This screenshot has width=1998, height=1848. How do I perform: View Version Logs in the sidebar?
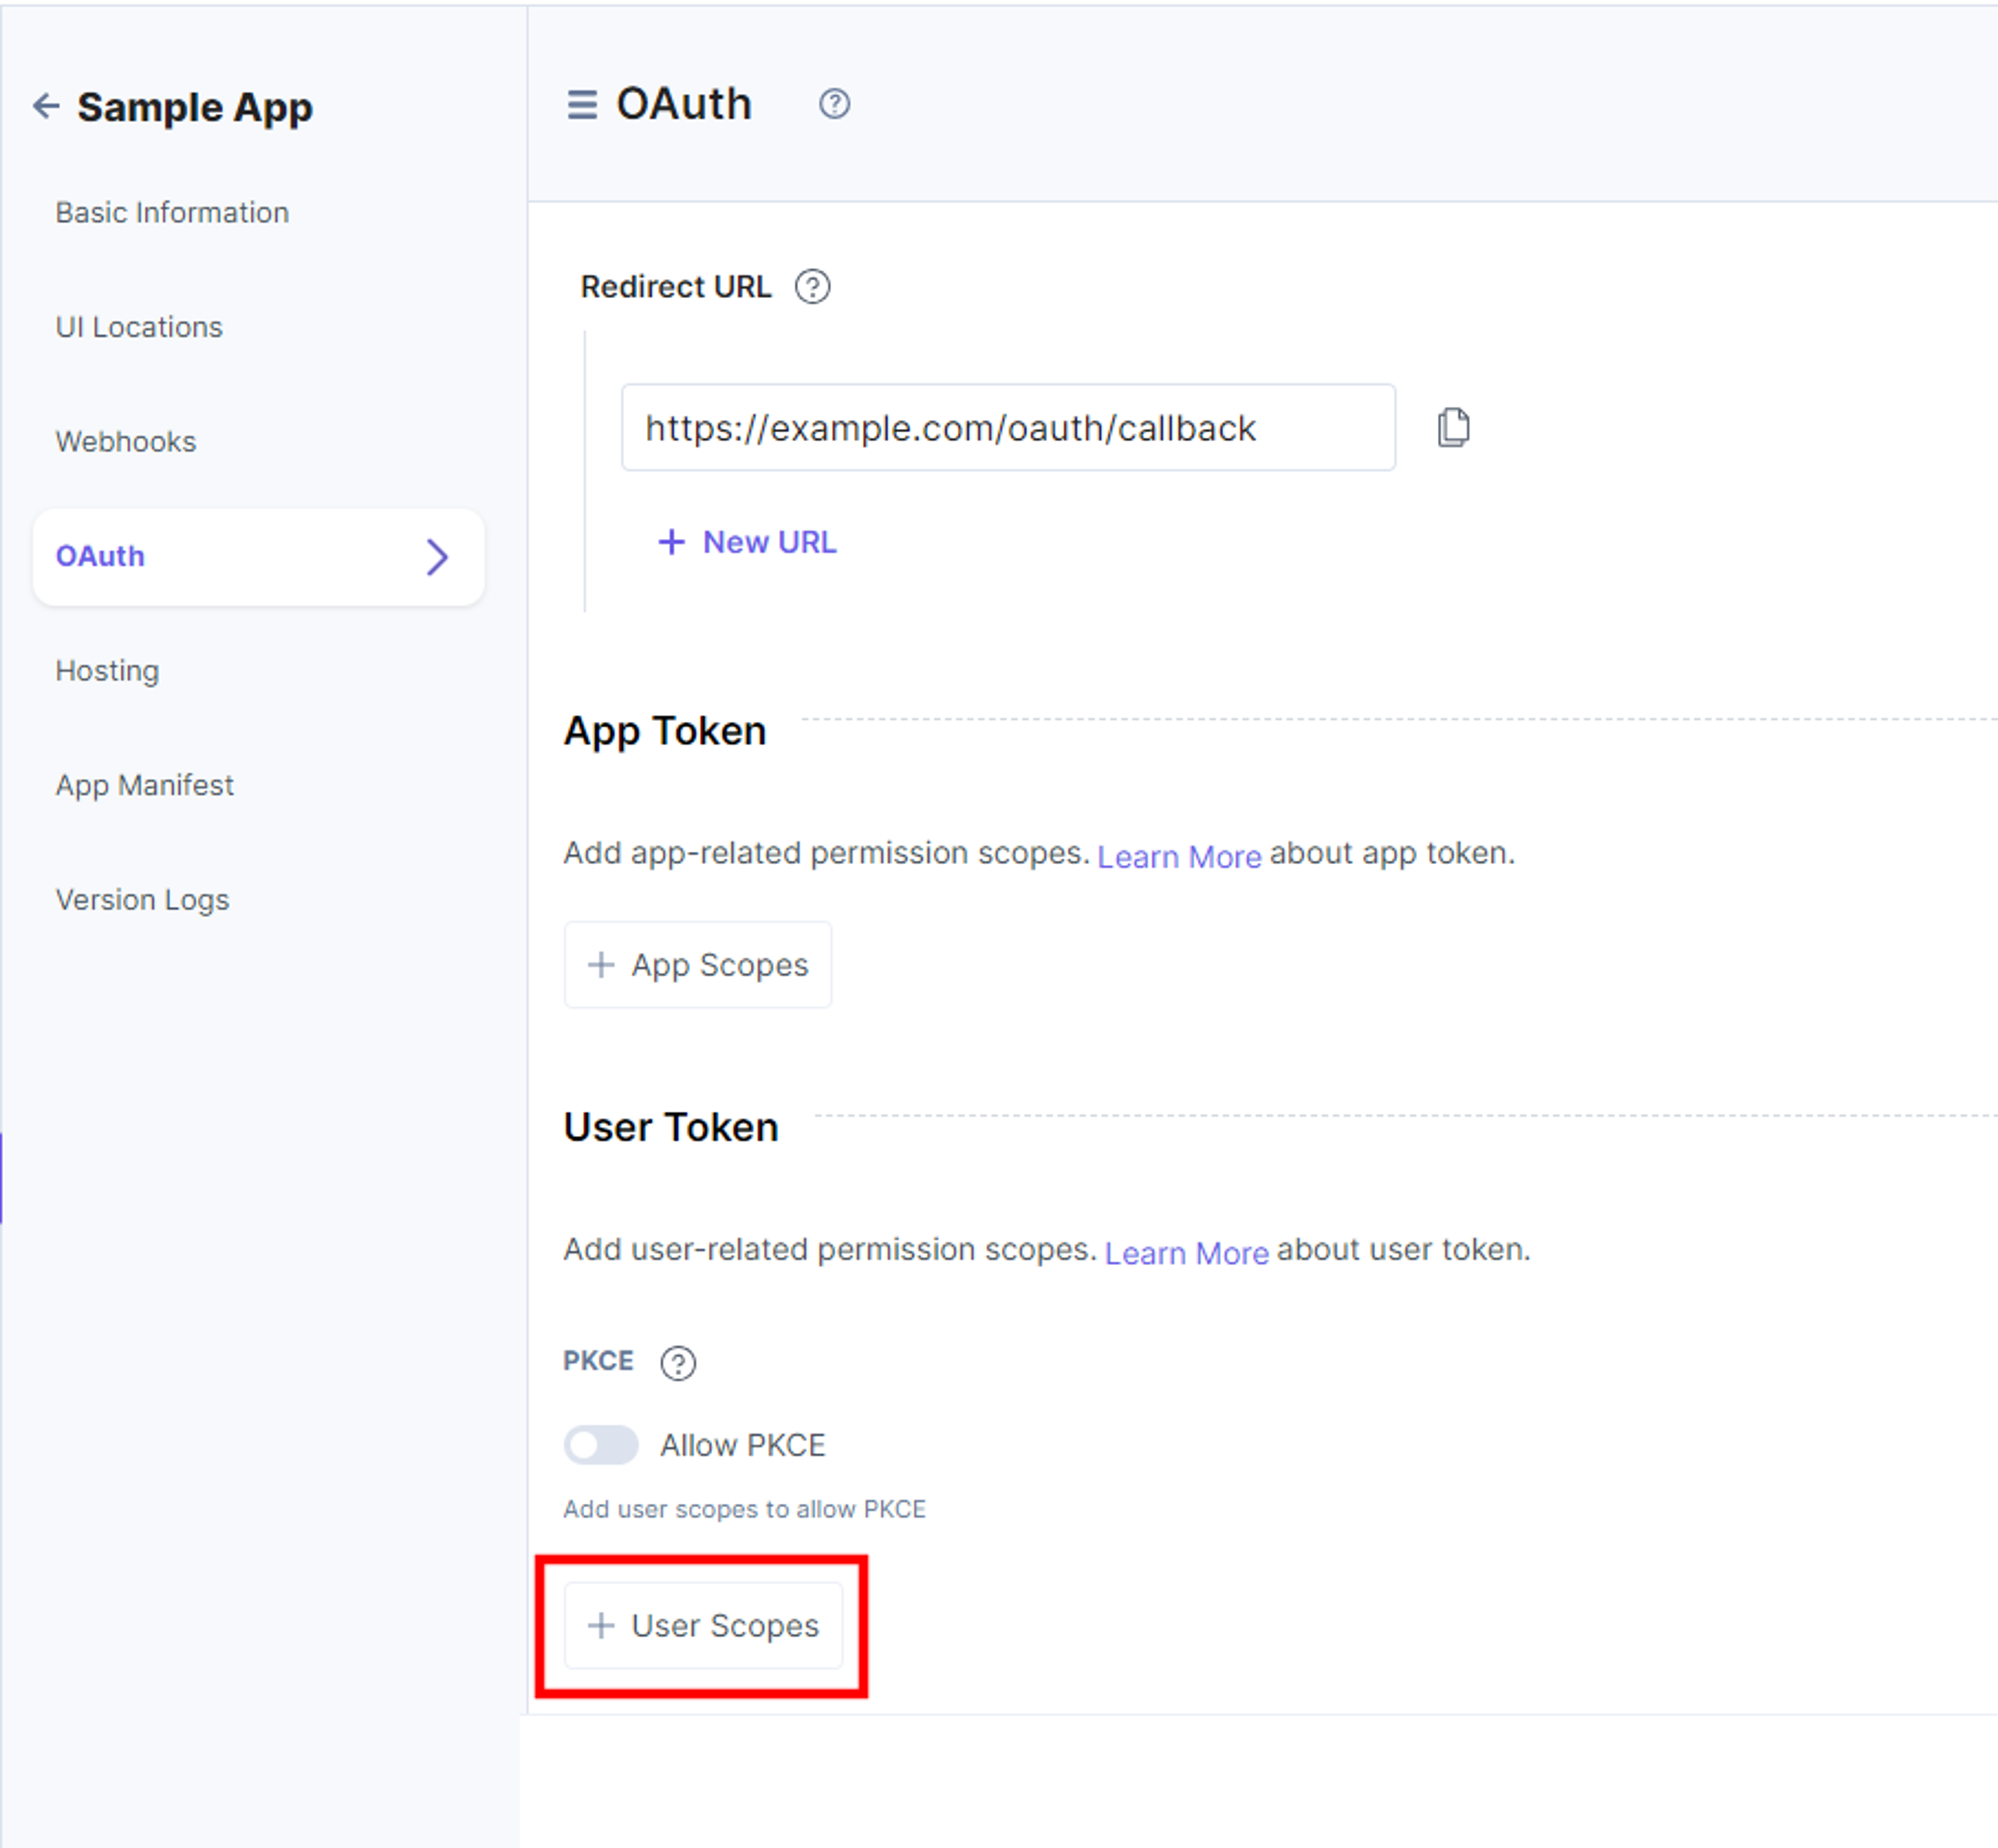(x=142, y=900)
